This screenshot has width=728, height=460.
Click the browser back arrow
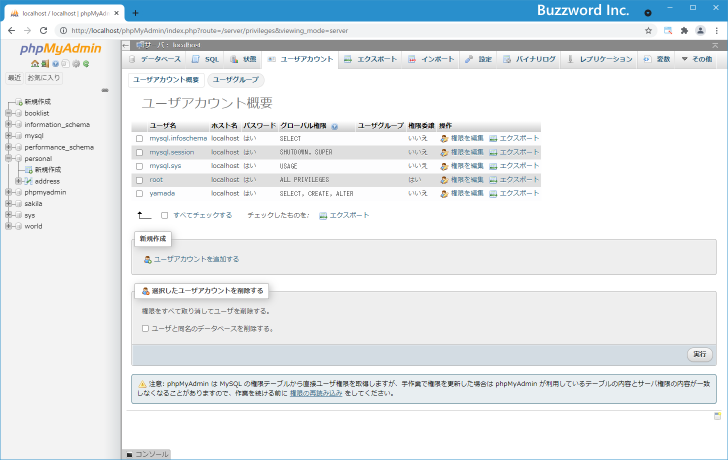tap(12, 31)
